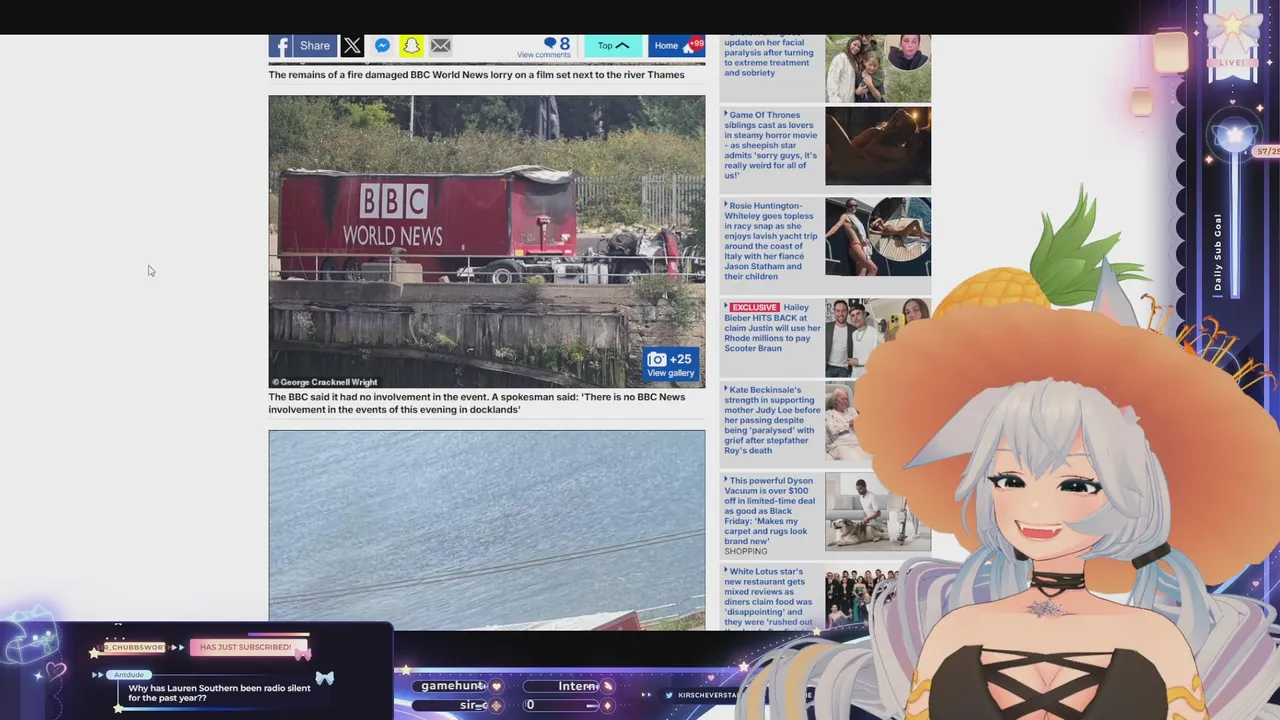1280x720 pixels.
Task: Click the Game Of Thrones story thumbnail
Action: point(878,146)
